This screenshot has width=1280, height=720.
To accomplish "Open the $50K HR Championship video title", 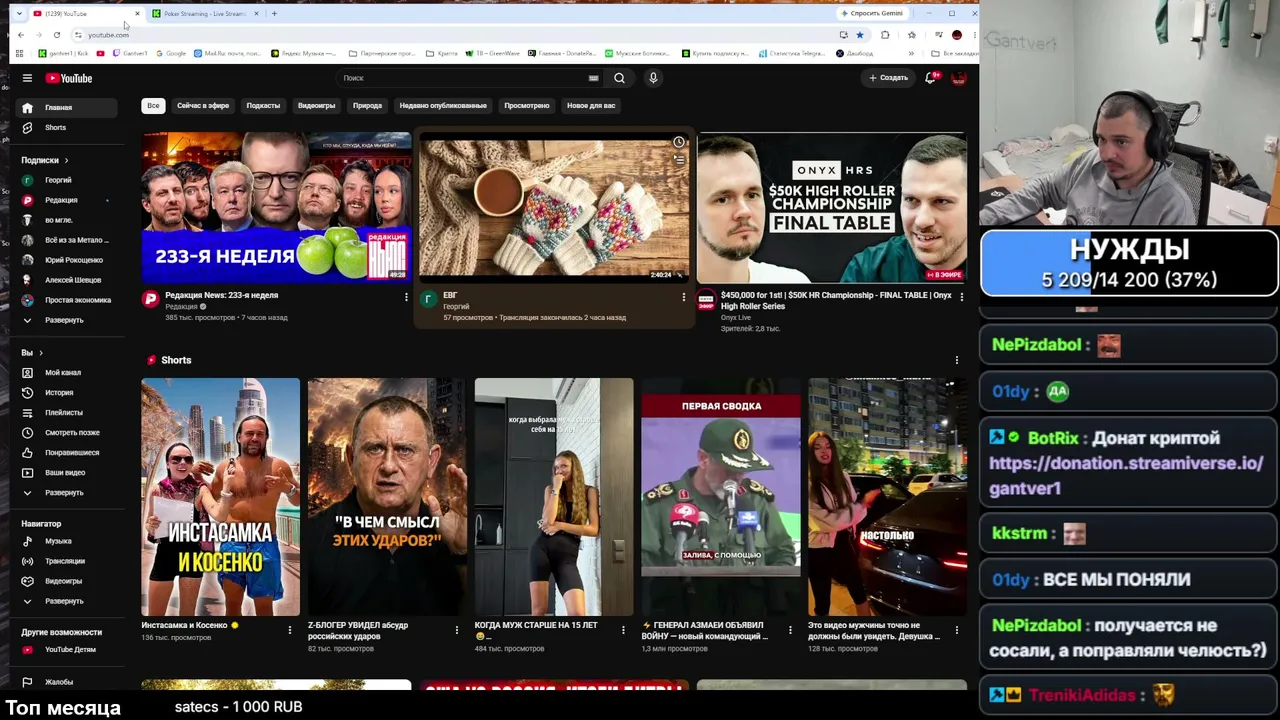I will [836, 300].
